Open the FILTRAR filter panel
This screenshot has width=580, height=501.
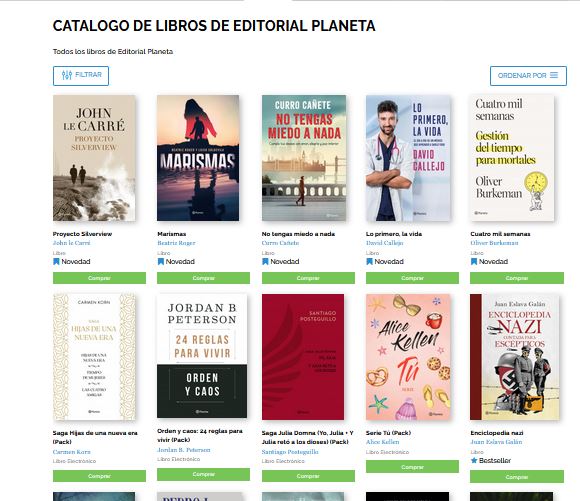(81, 76)
